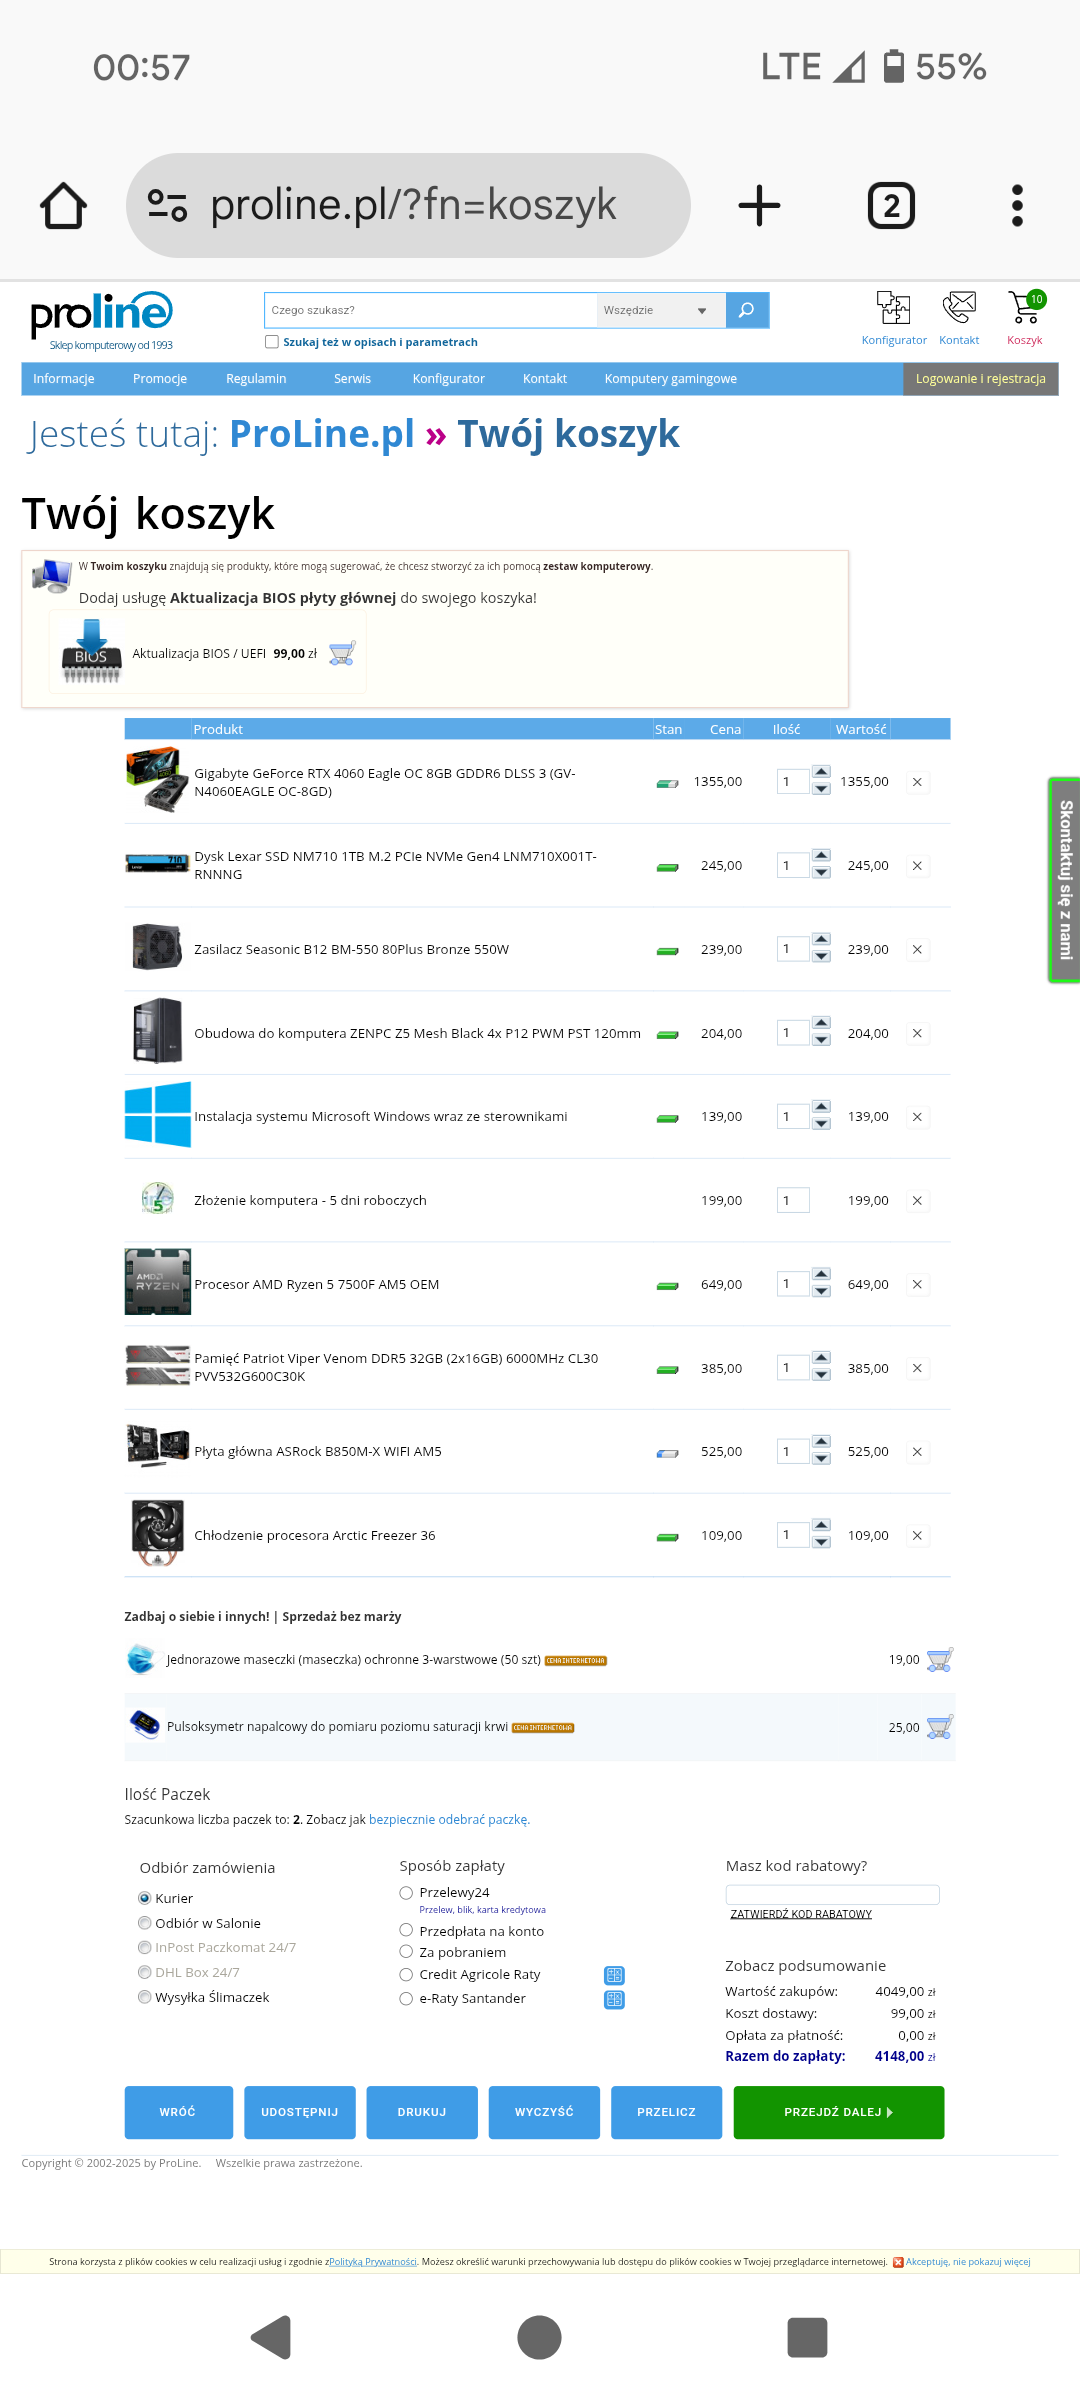This screenshot has width=1080, height=2400.
Task: Tap the Android back button
Action: [x=270, y=2337]
